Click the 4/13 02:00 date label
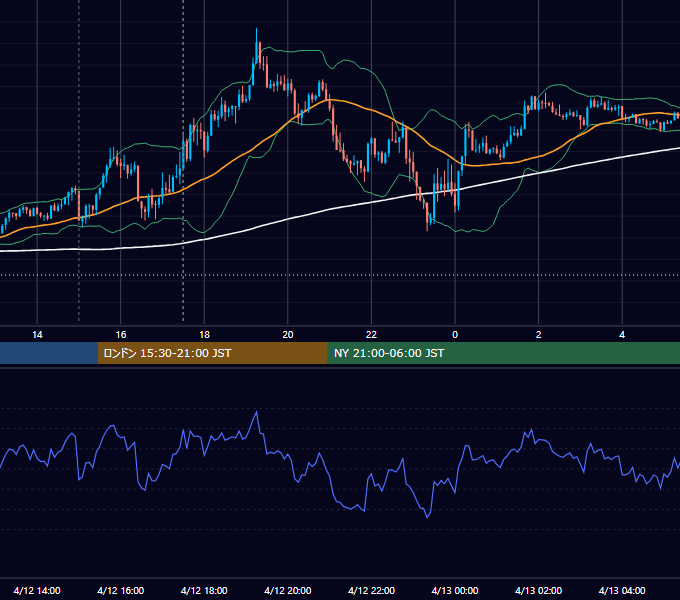 click(x=539, y=590)
